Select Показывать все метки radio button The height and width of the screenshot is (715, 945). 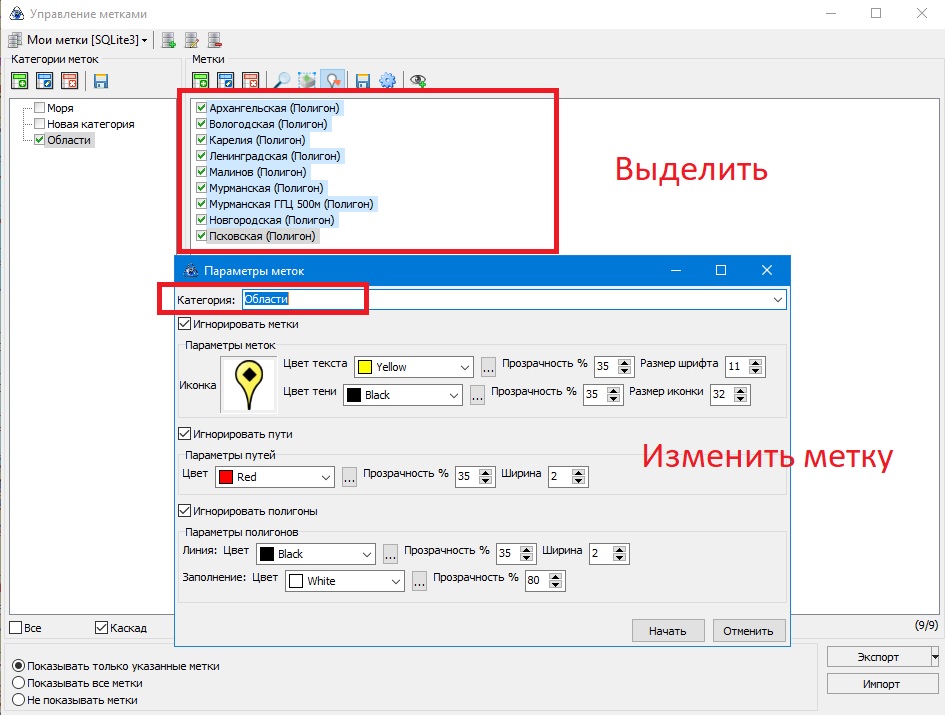pos(17,683)
